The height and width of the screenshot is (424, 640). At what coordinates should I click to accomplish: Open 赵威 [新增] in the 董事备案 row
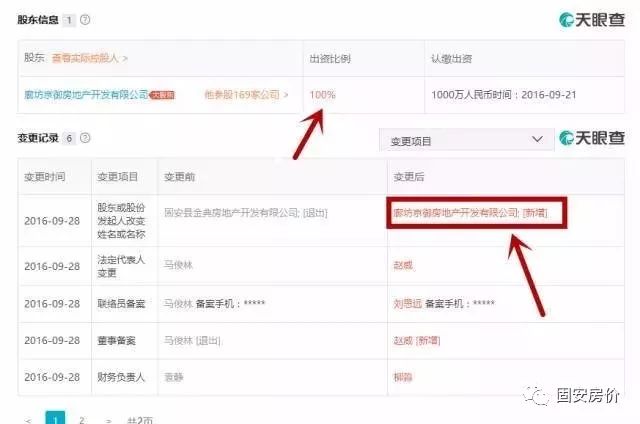416,340
